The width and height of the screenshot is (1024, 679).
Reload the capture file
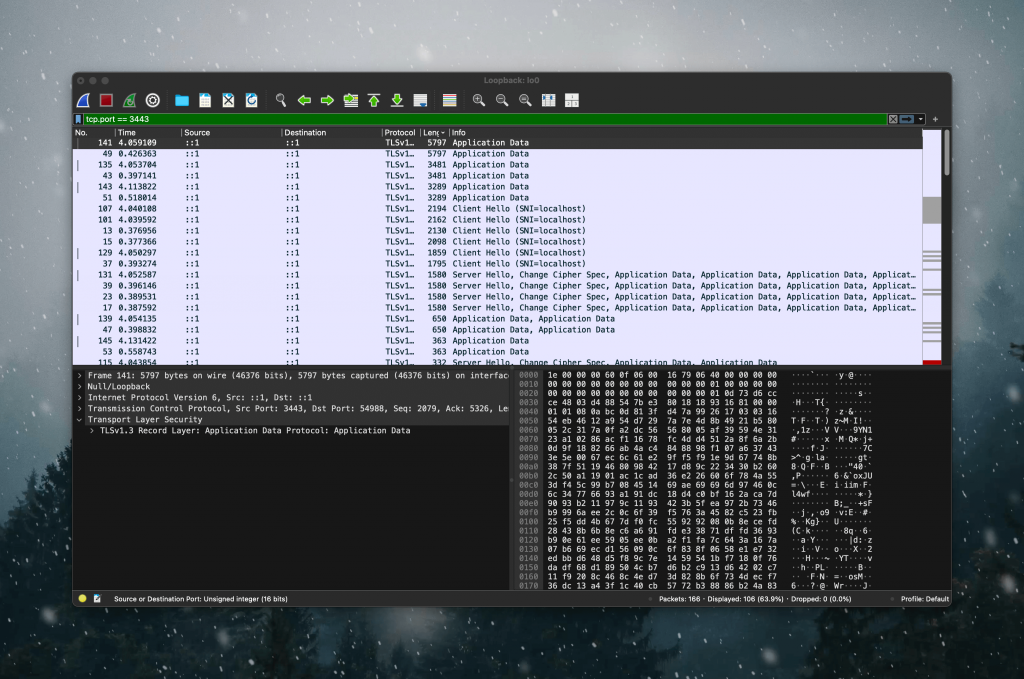click(x=251, y=100)
